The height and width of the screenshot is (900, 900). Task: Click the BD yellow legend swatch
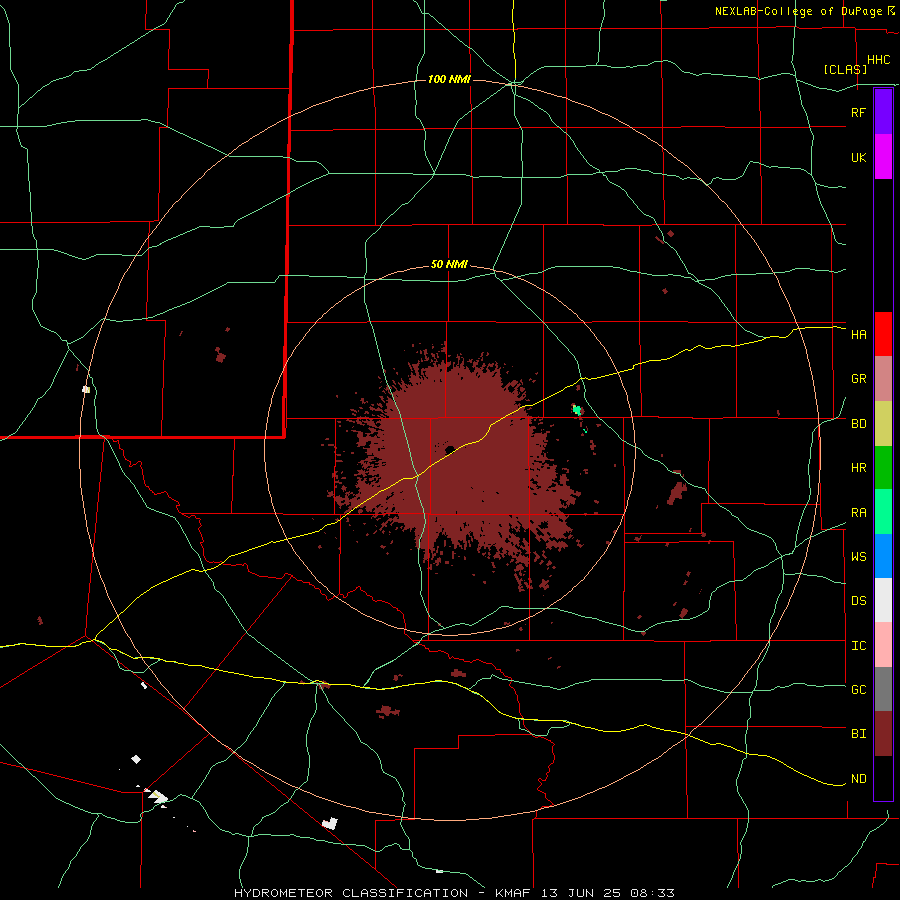coord(883,423)
